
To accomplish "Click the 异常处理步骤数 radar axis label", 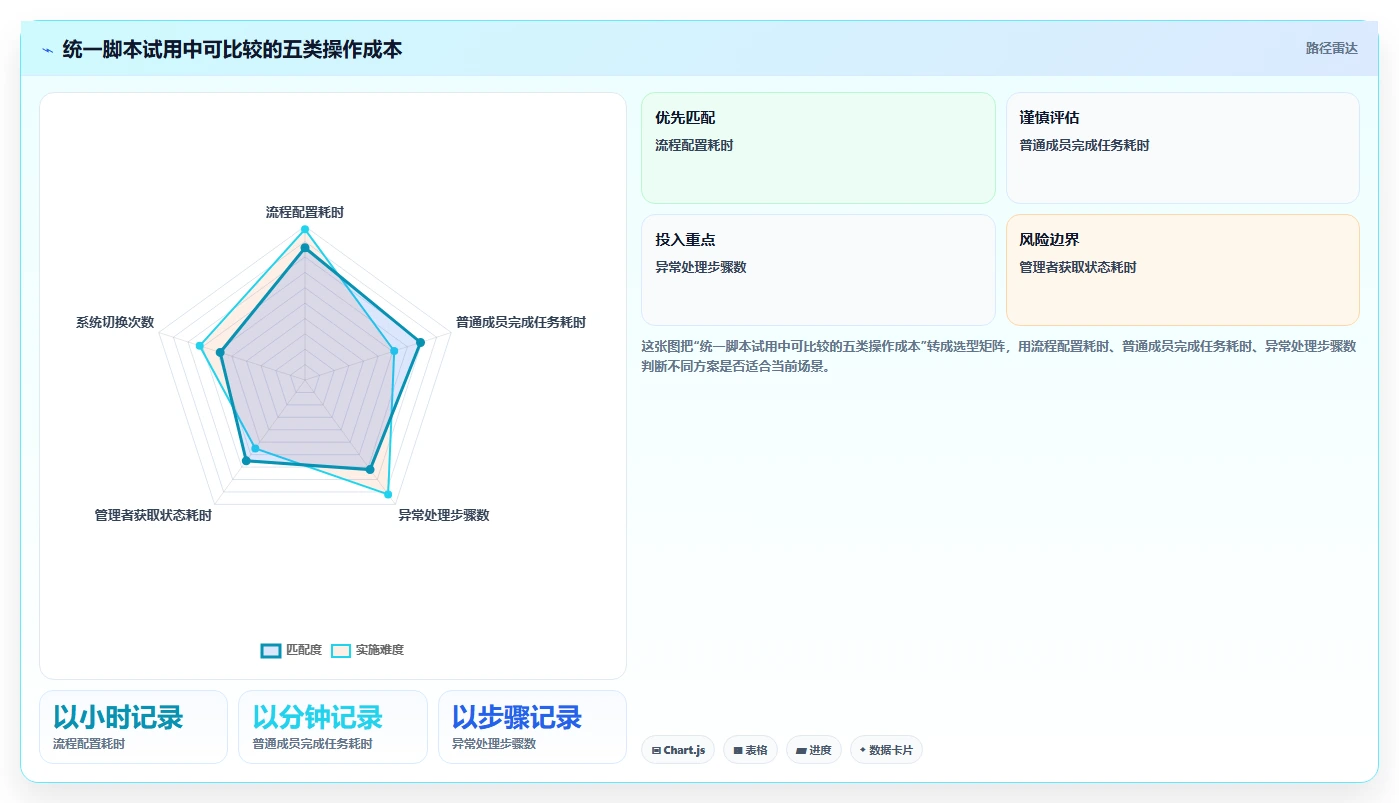I will pyautogui.click(x=444, y=515).
